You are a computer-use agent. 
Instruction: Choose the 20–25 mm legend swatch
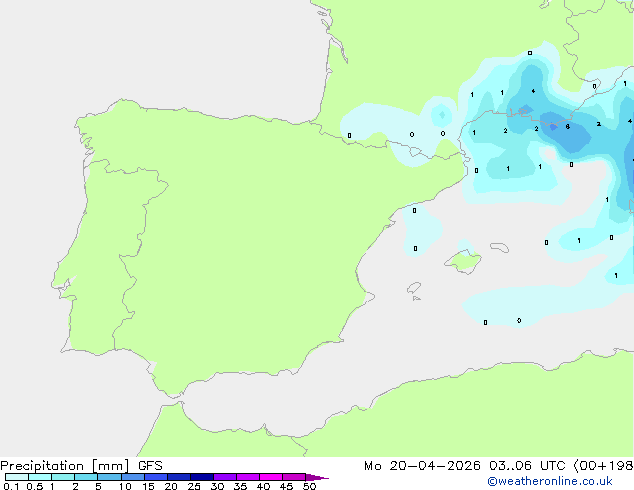point(179,477)
